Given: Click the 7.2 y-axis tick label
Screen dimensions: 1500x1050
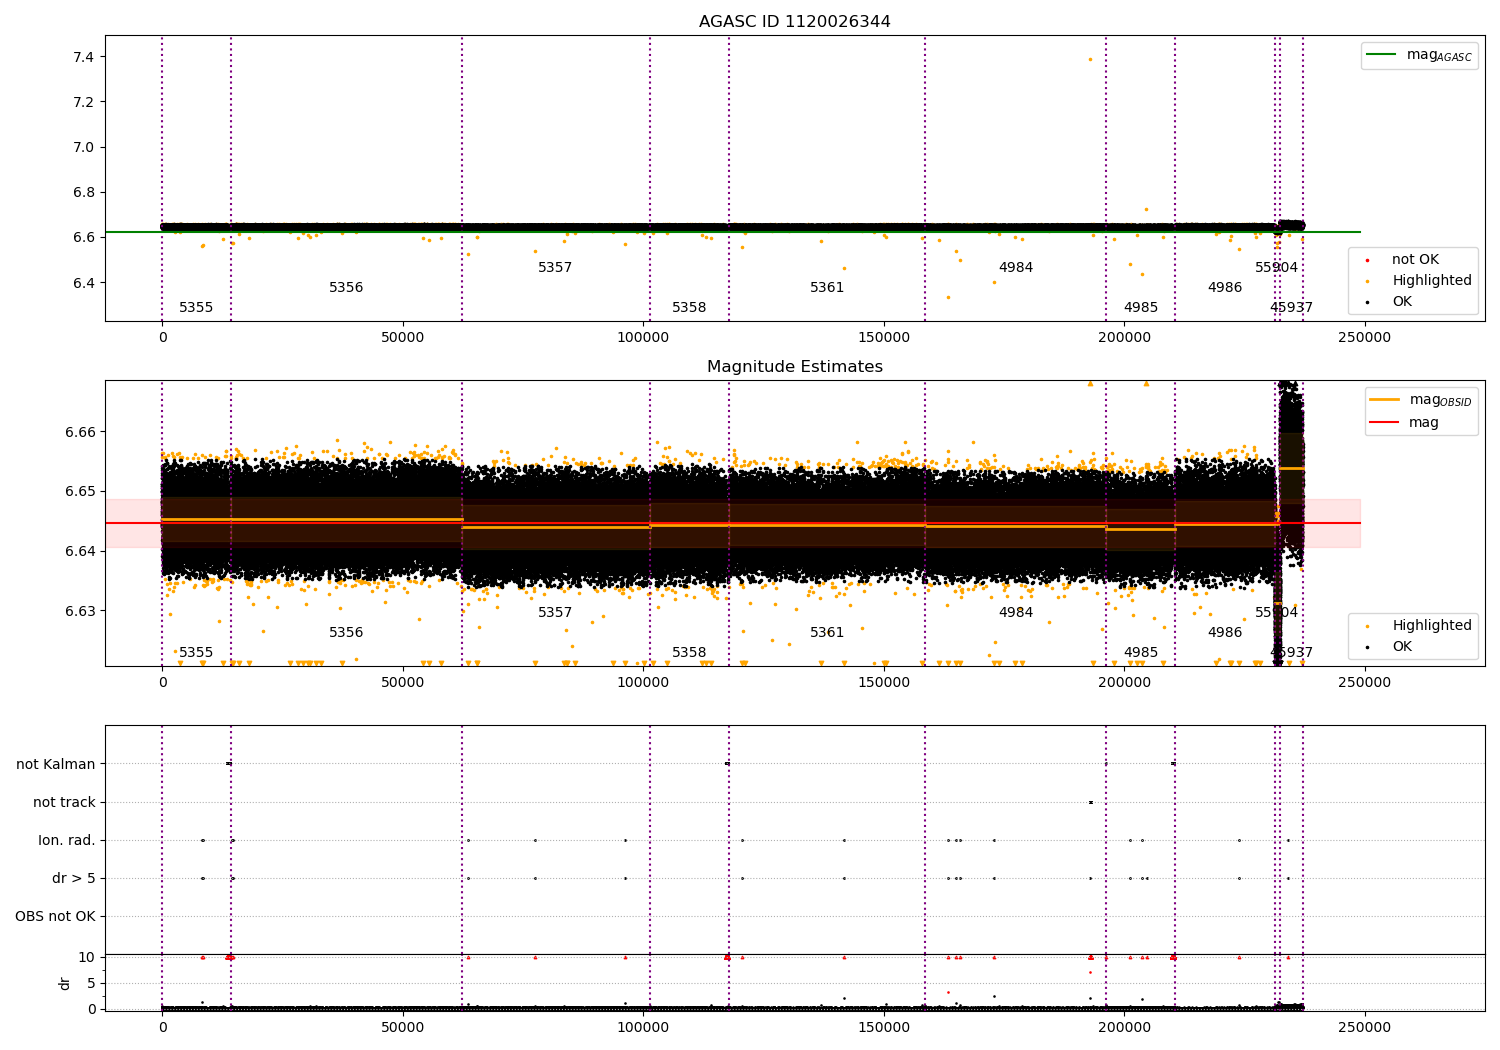Looking at the screenshot, I should click(83, 102).
